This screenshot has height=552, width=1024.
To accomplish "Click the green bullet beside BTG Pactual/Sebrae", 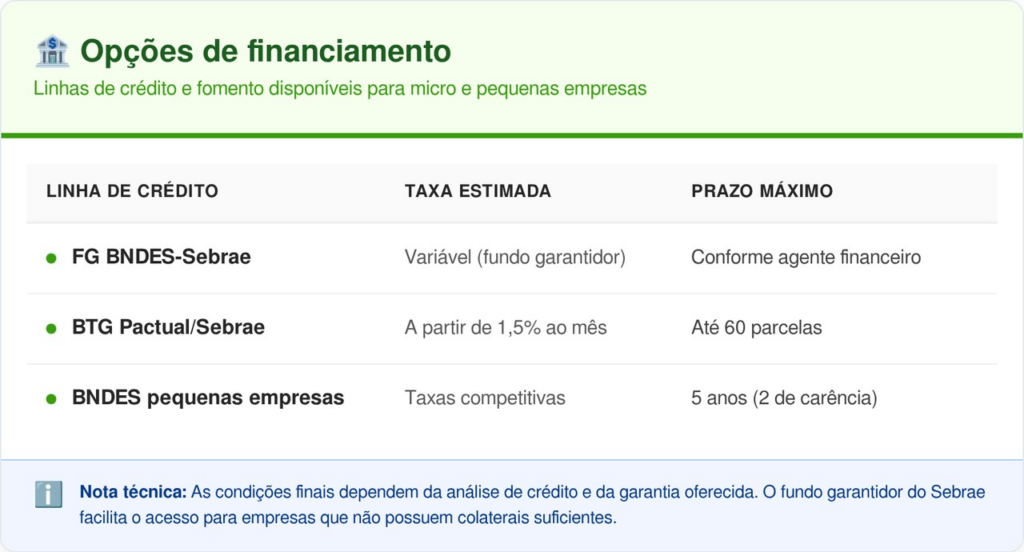I will (51, 328).
